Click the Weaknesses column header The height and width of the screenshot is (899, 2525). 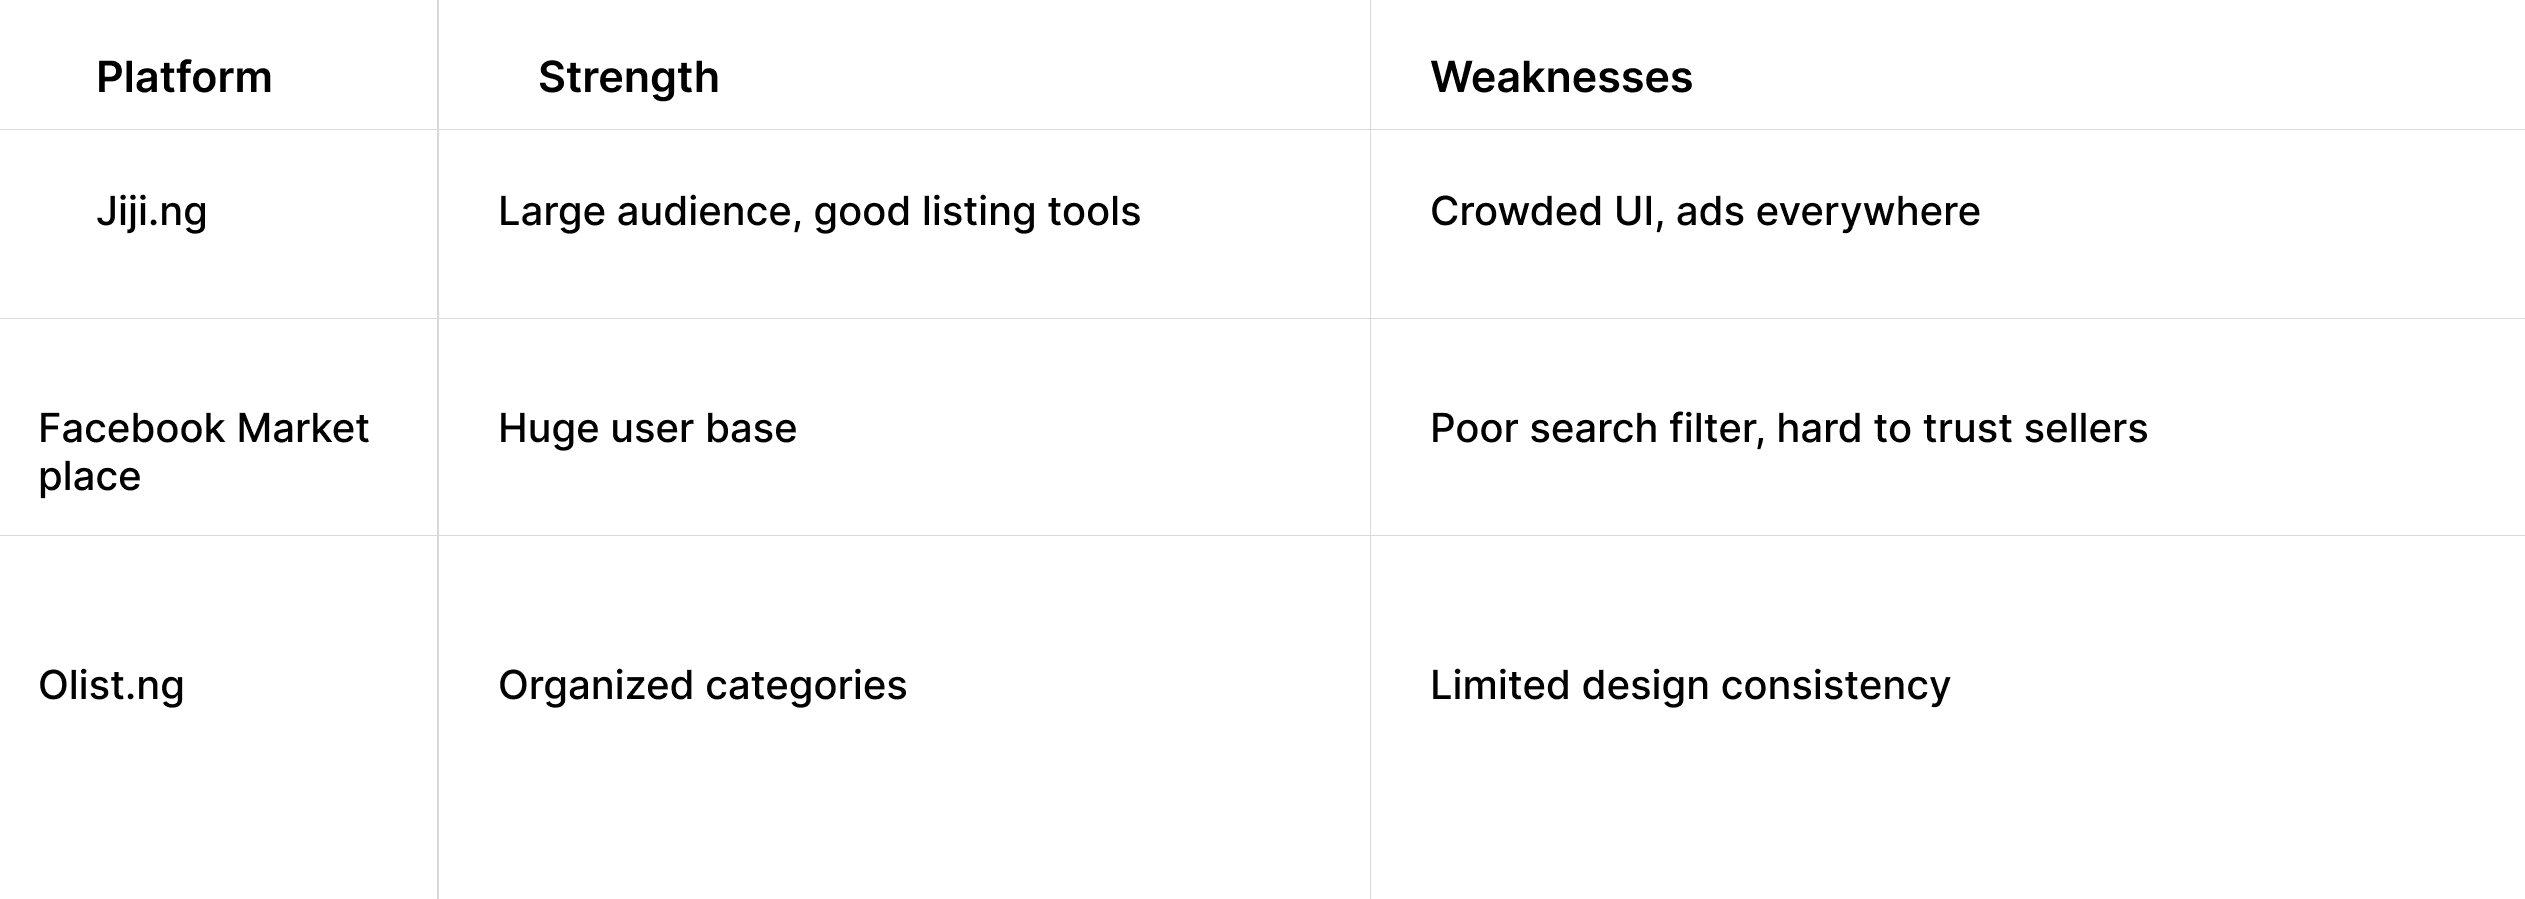click(1561, 78)
